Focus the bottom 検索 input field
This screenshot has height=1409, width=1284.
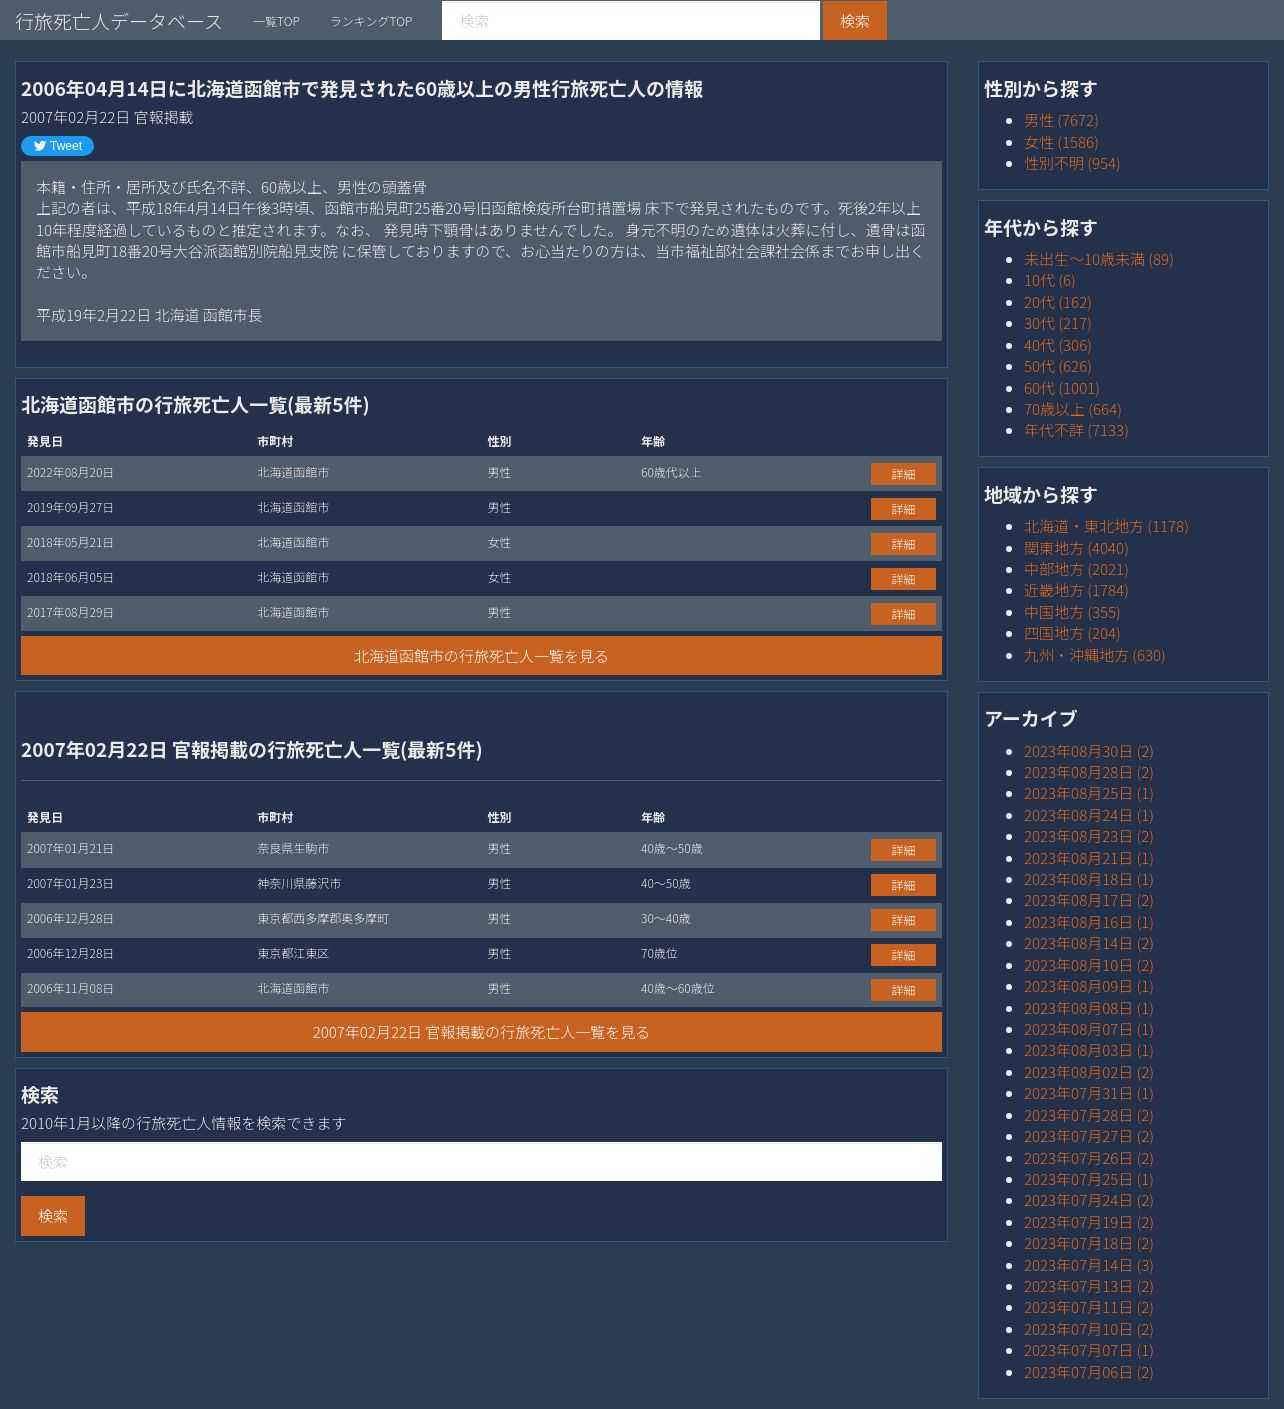481,1161
